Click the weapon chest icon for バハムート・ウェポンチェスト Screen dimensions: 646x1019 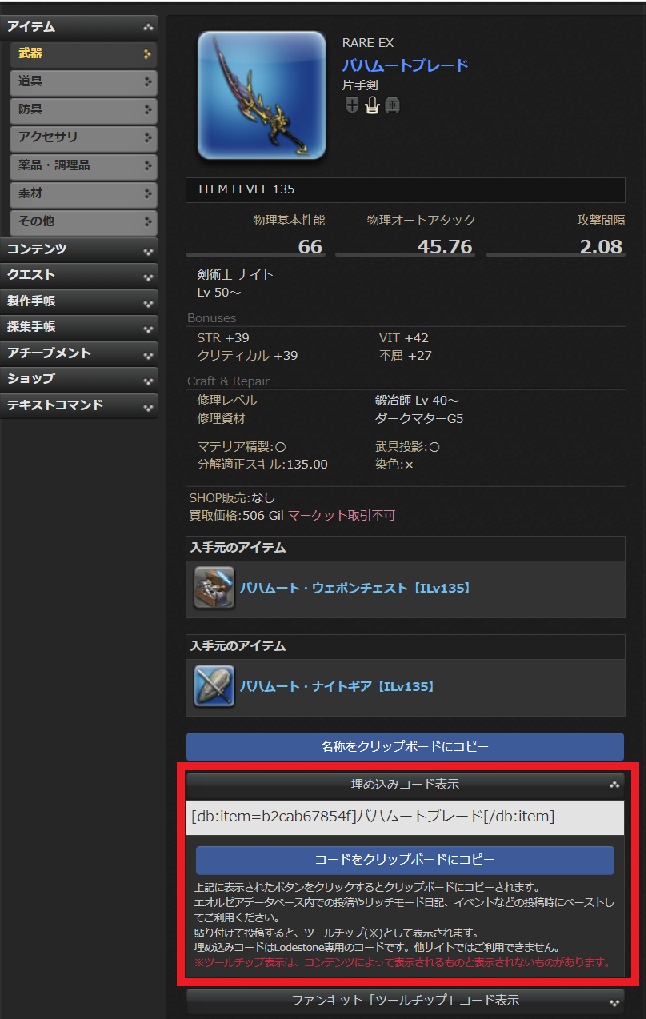[x=214, y=587]
